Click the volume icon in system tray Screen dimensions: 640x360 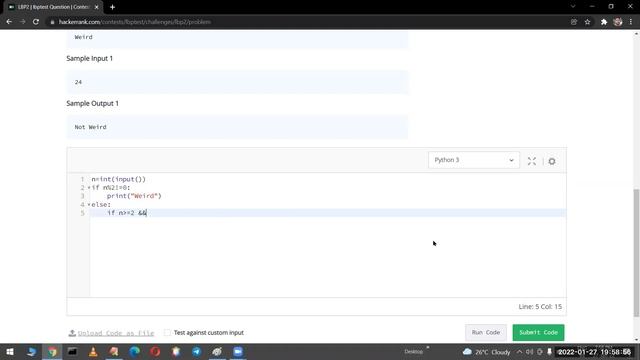tap(529, 351)
